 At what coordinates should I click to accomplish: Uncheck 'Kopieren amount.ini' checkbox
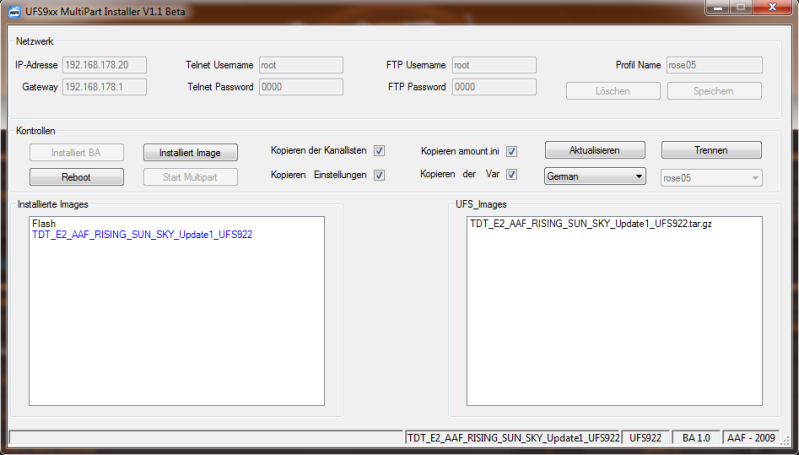click(511, 151)
